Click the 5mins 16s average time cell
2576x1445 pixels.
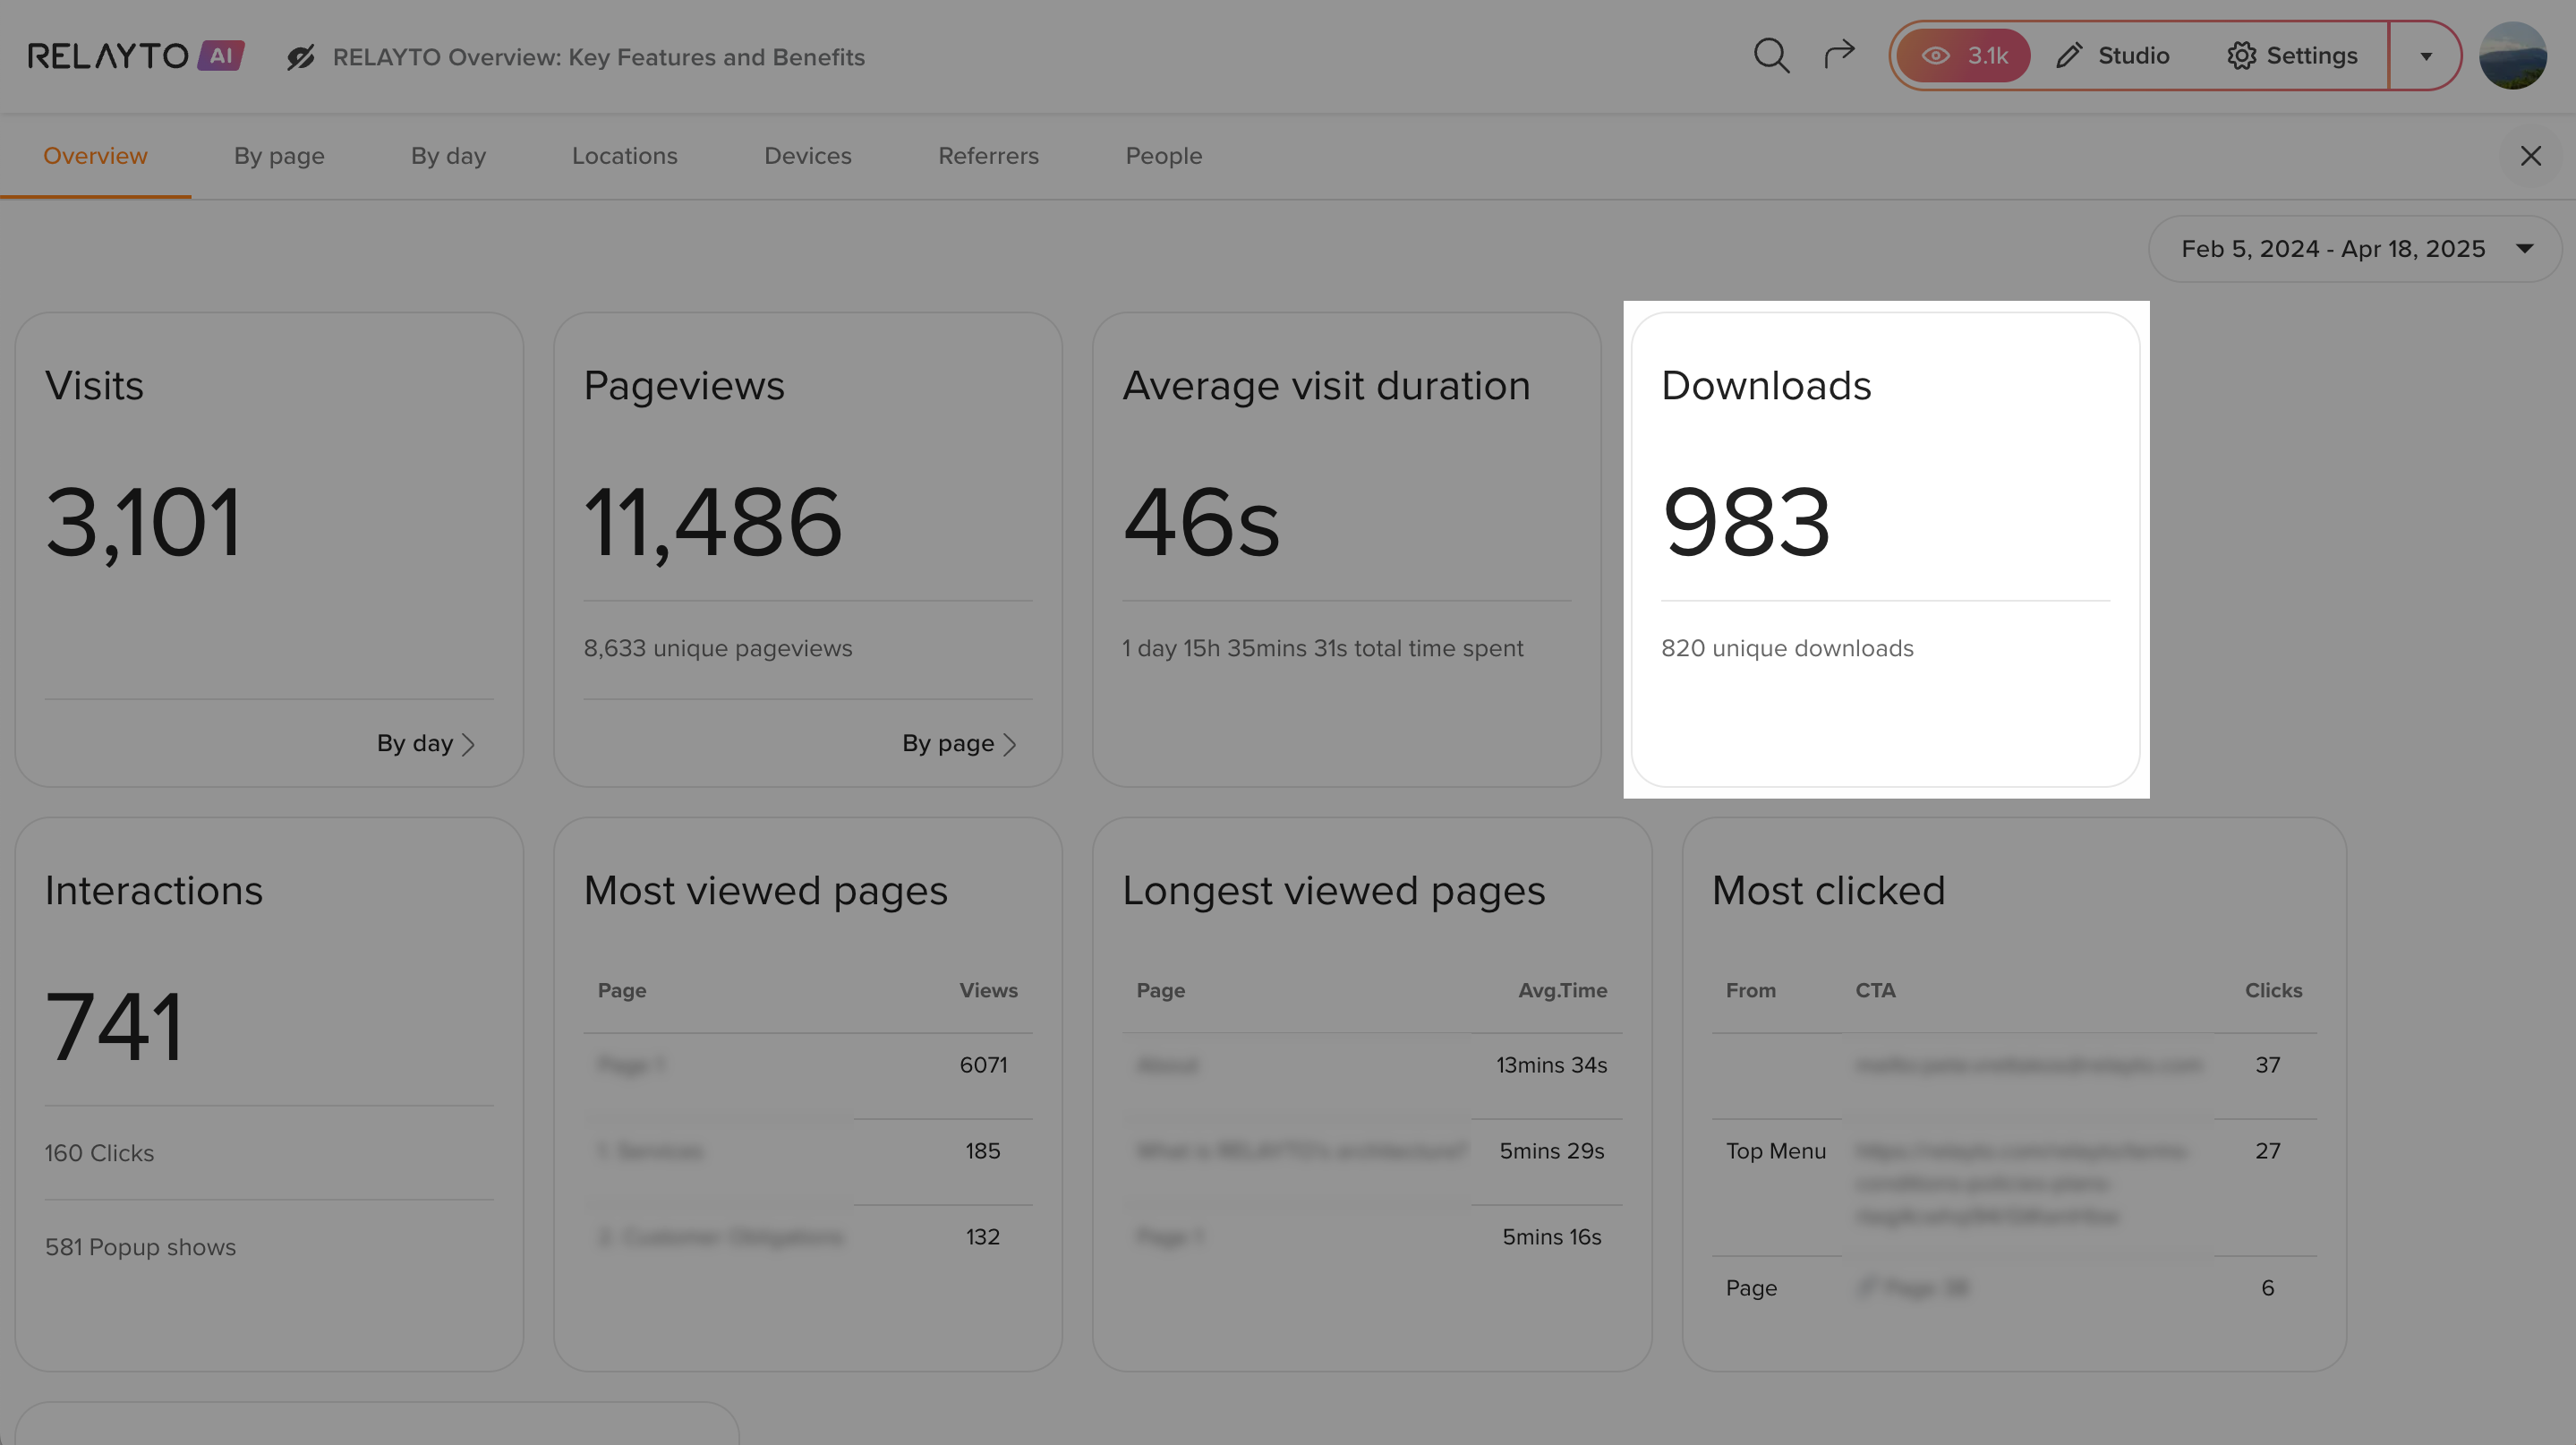click(1551, 1237)
